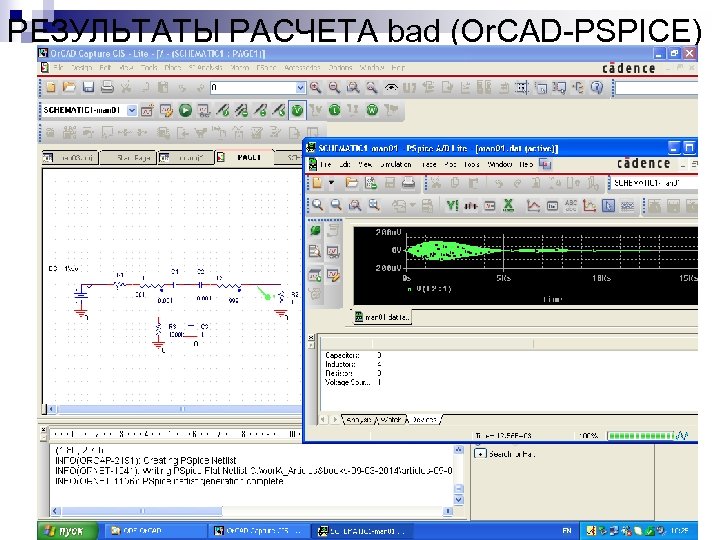Click edit profile pencil sidebar icon
This screenshot has height=540, width=720.
[333, 275]
